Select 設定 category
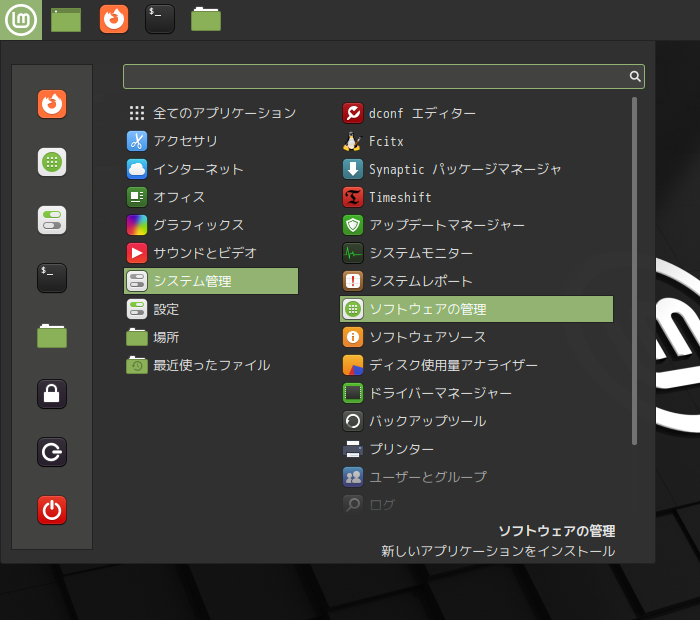This screenshot has width=700, height=620. click(211, 309)
